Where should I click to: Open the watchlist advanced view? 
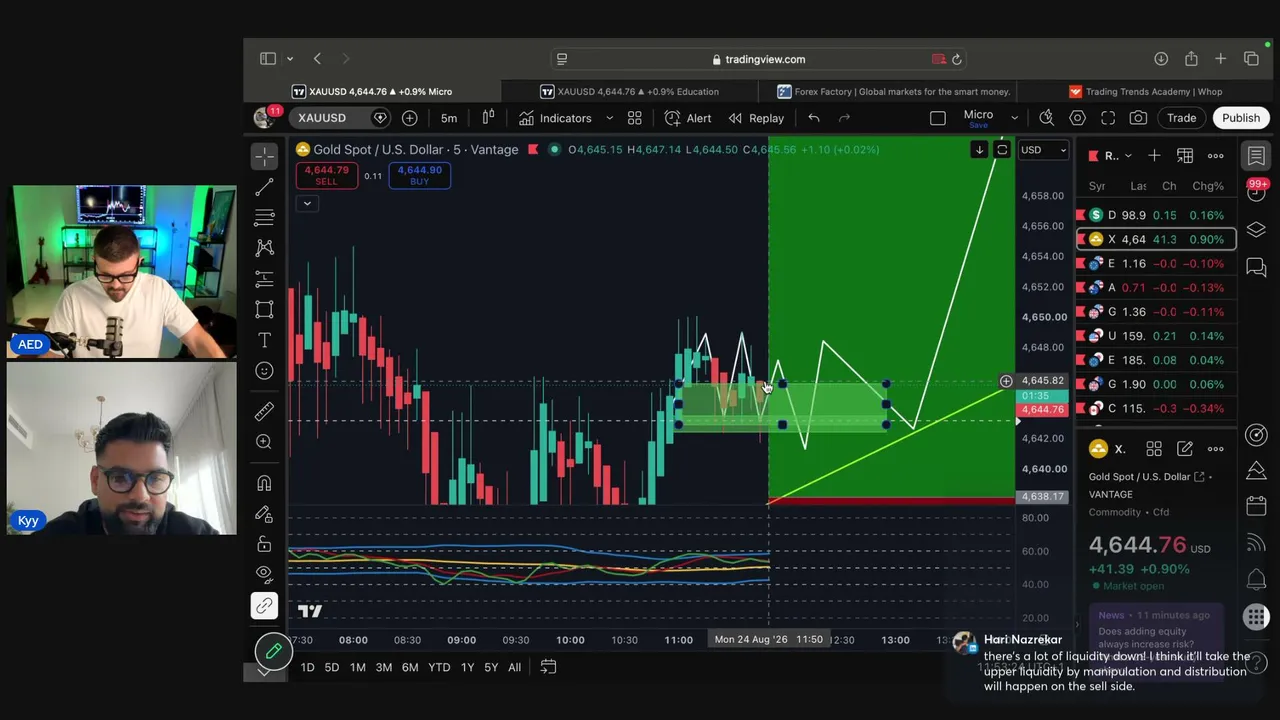click(x=1185, y=156)
